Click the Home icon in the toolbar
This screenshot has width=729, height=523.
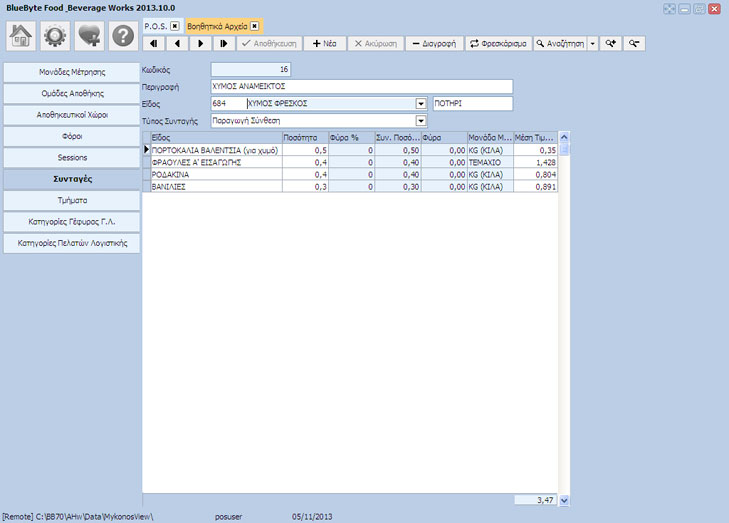click(x=23, y=35)
